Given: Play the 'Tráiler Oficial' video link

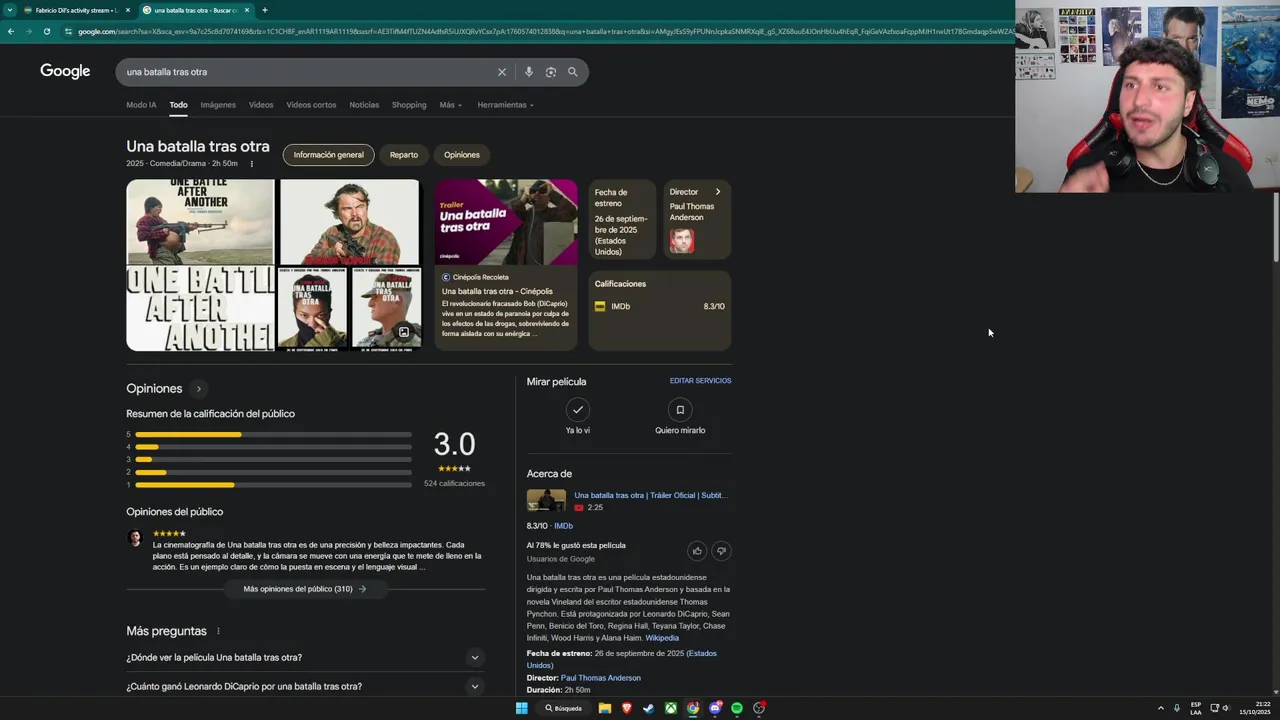Looking at the screenshot, I should pos(650,495).
